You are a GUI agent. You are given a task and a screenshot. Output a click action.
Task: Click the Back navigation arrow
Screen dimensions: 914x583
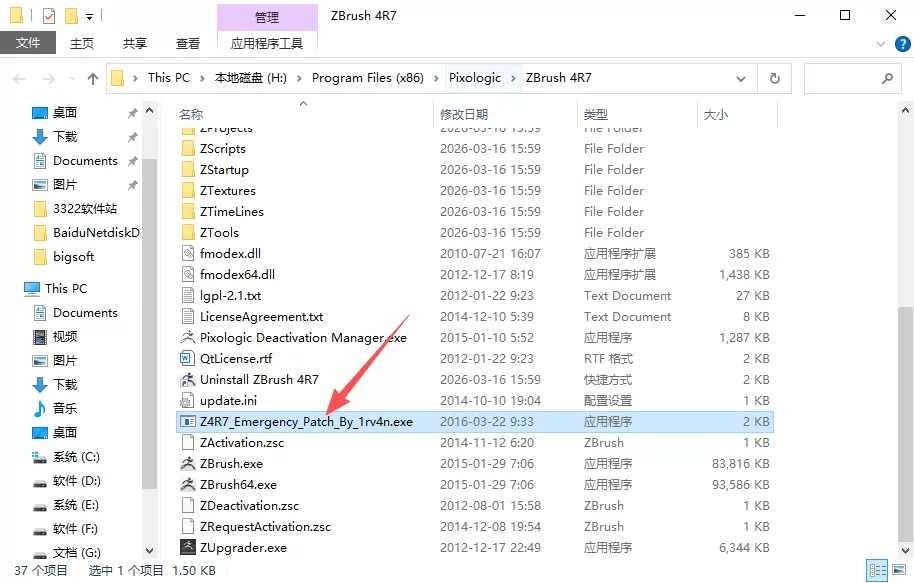[19, 78]
